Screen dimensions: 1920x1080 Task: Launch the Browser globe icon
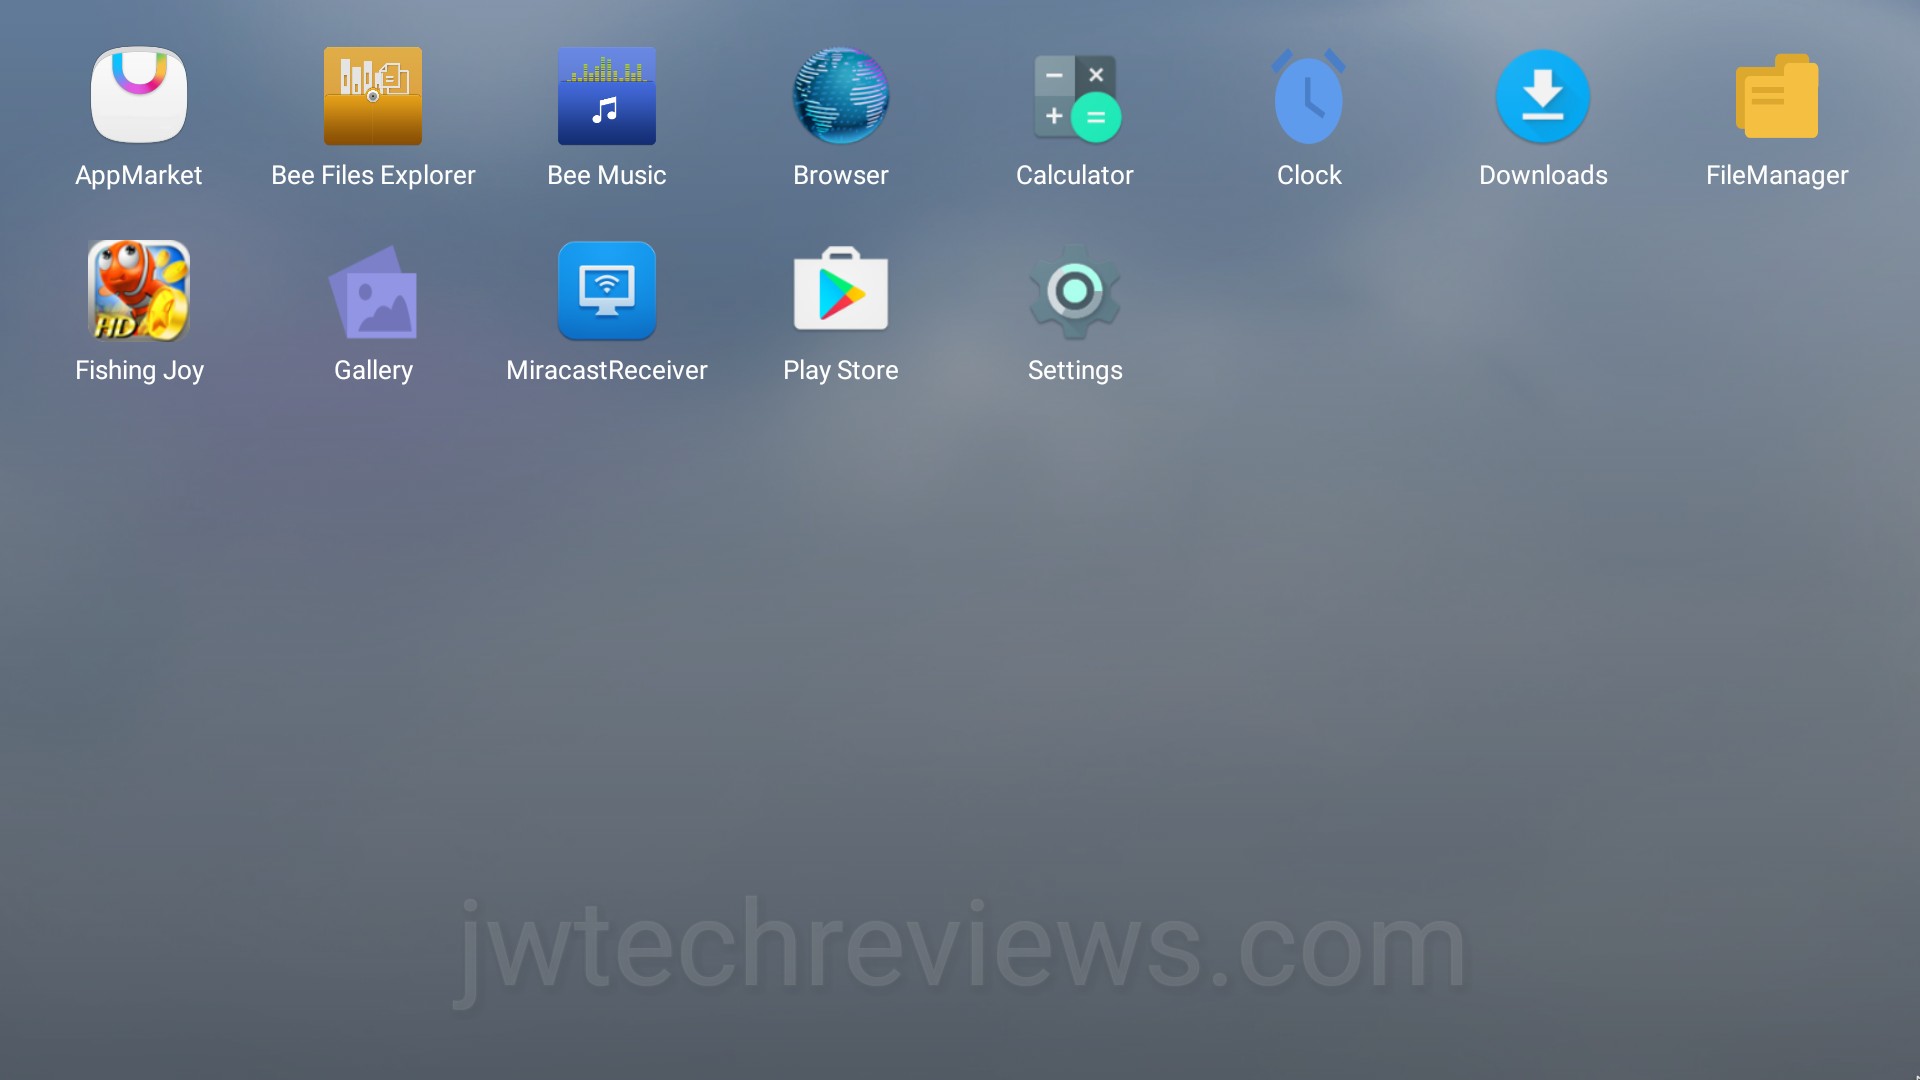pos(841,96)
